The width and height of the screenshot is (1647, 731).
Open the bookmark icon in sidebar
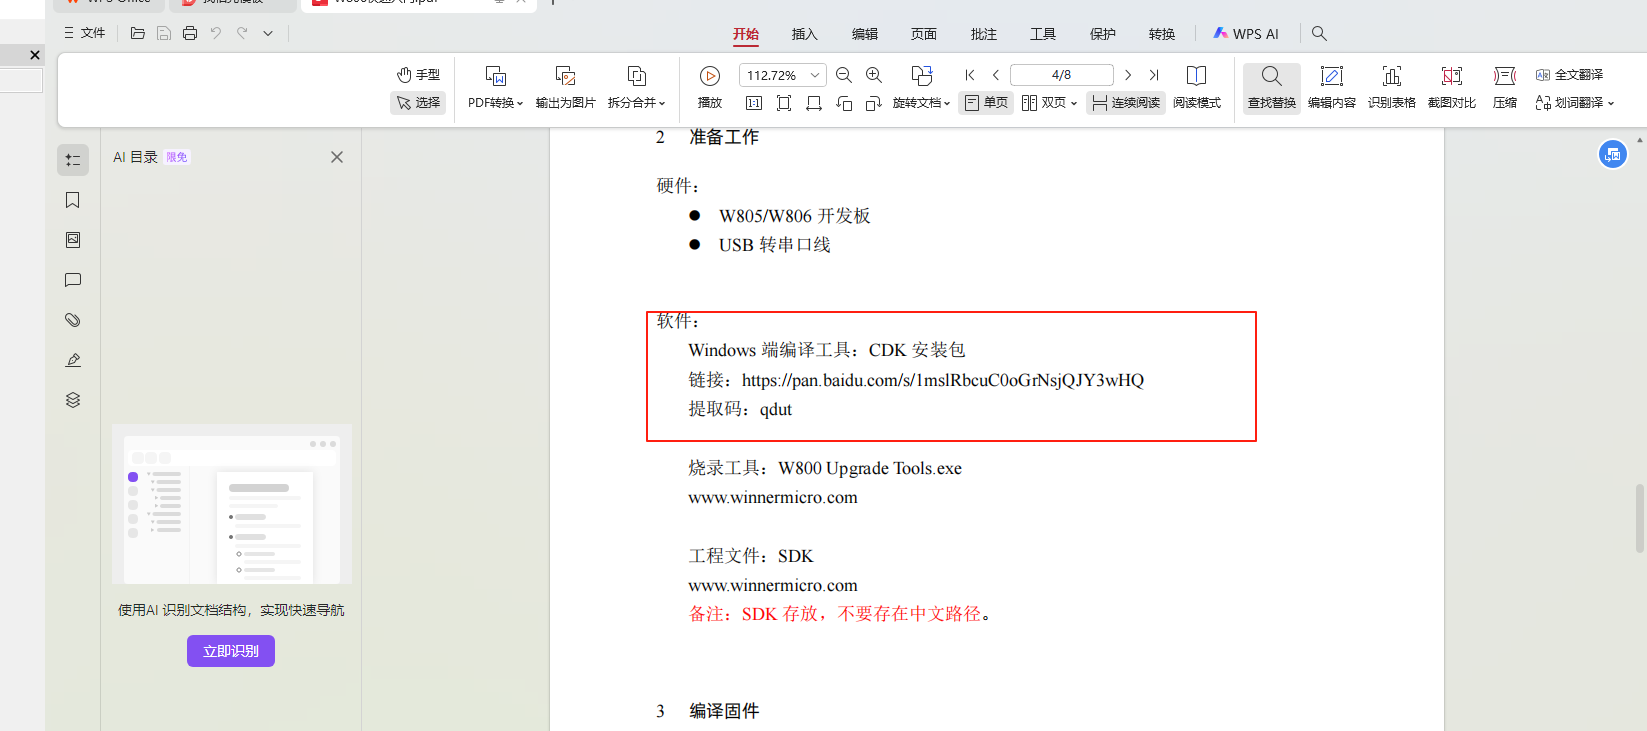tap(73, 200)
